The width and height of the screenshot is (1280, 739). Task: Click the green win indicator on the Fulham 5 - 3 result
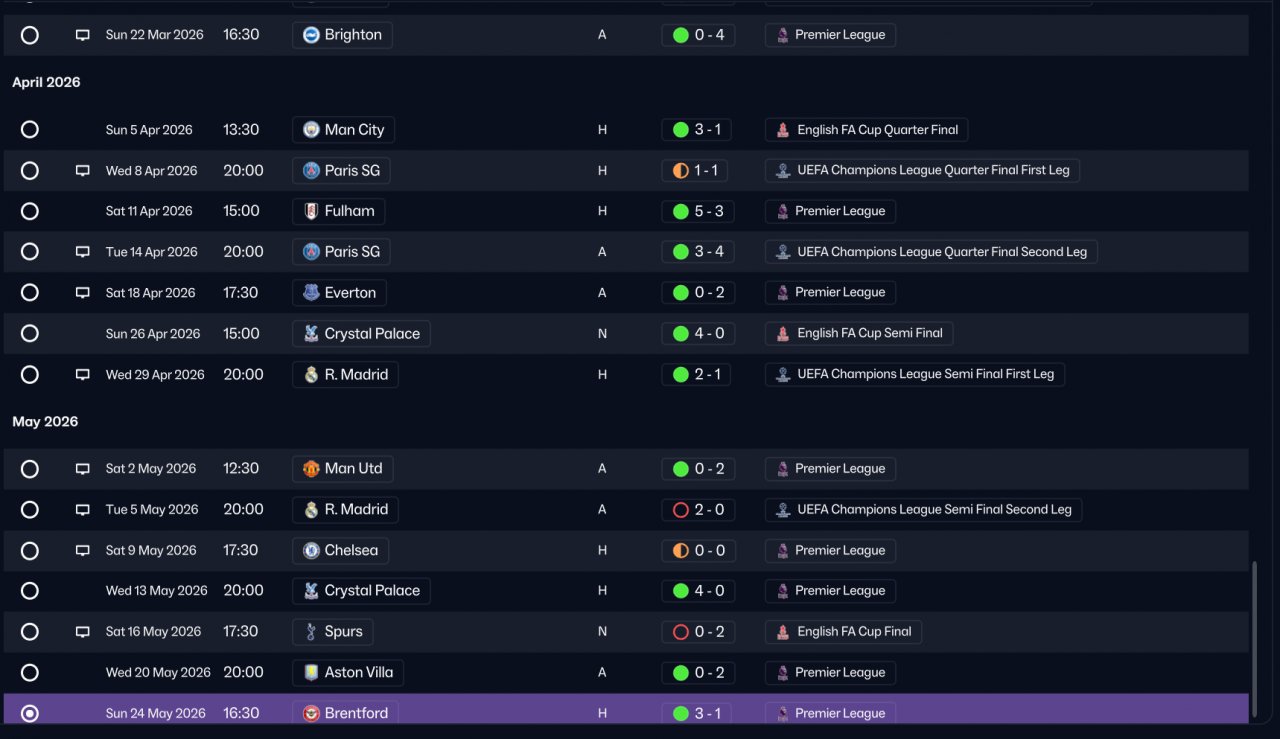681,211
